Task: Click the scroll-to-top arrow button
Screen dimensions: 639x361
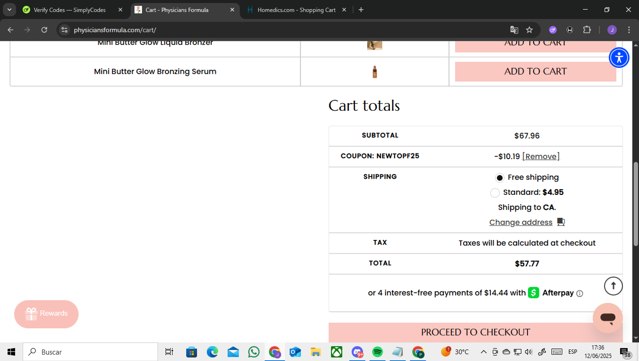Action: (613, 286)
